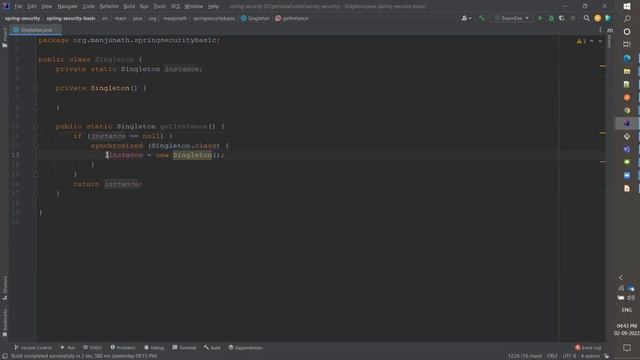Open the Project tool window
Viewport: 640px width, 360px height.
(5, 38)
